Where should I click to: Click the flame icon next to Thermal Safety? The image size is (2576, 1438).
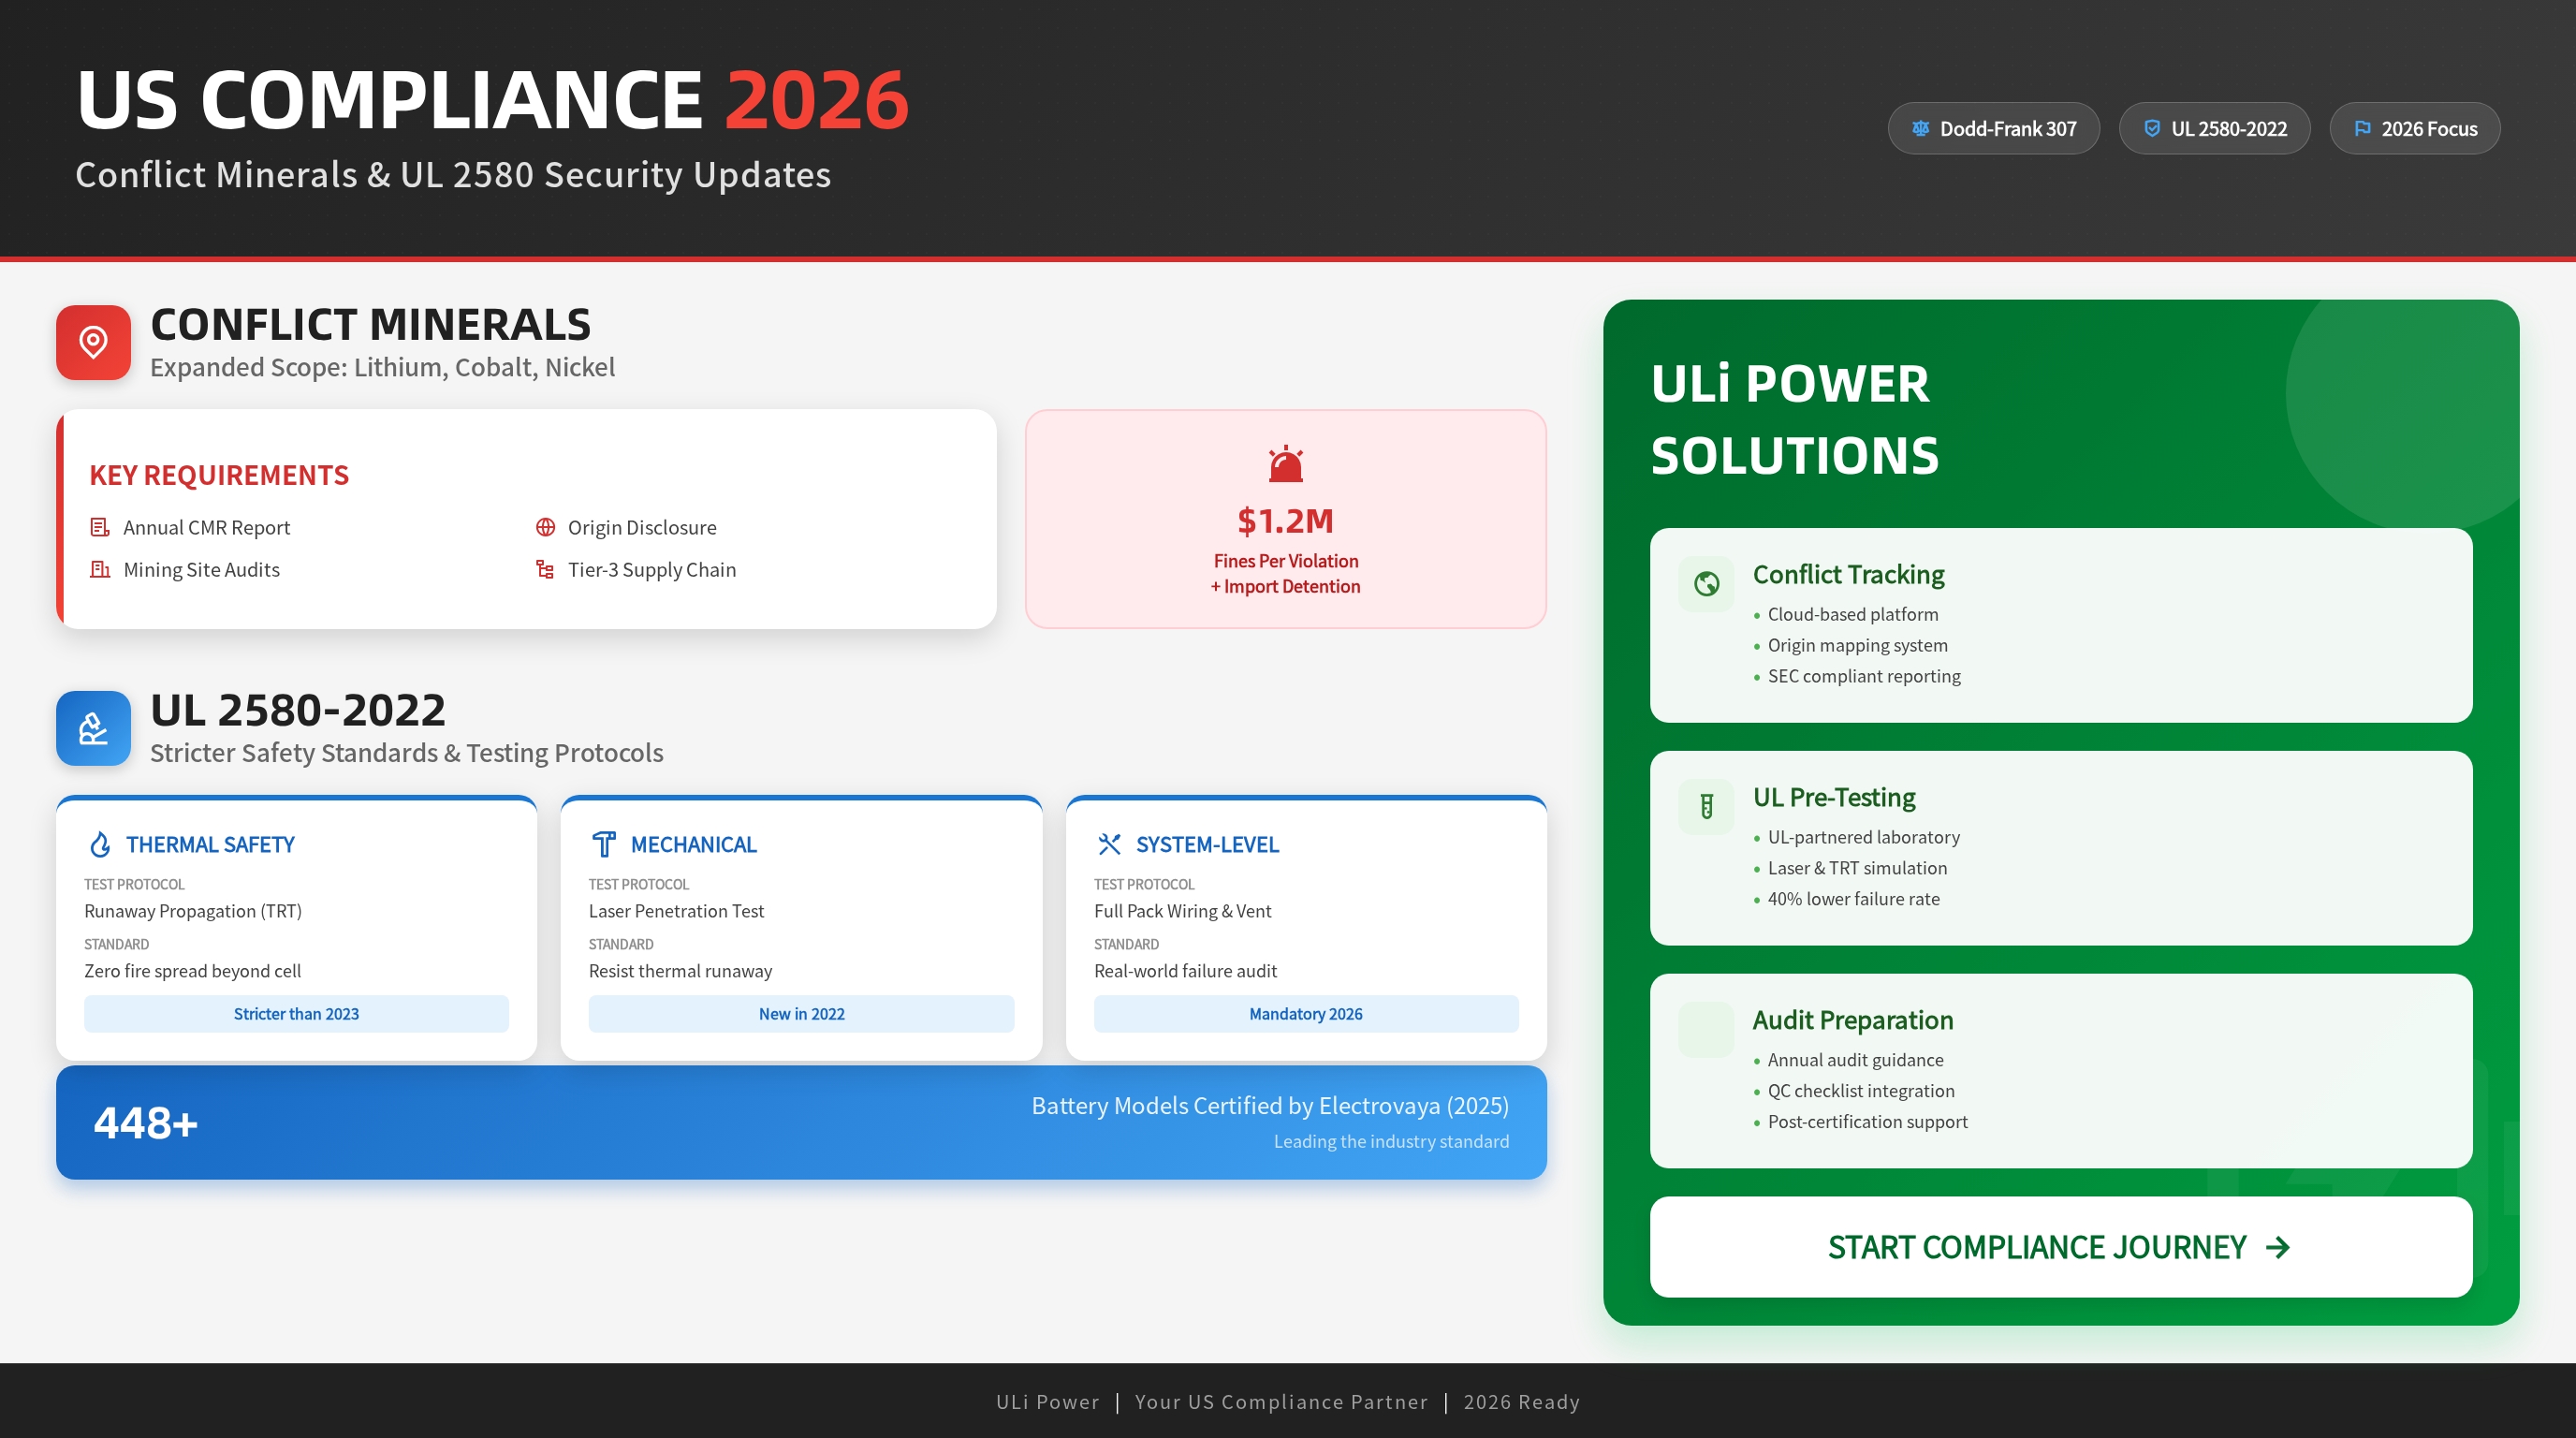click(x=100, y=844)
